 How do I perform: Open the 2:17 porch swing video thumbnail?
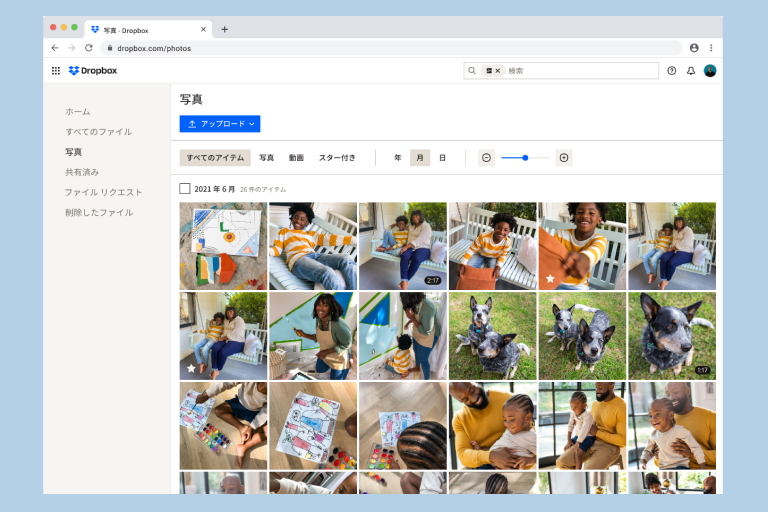(x=403, y=246)
